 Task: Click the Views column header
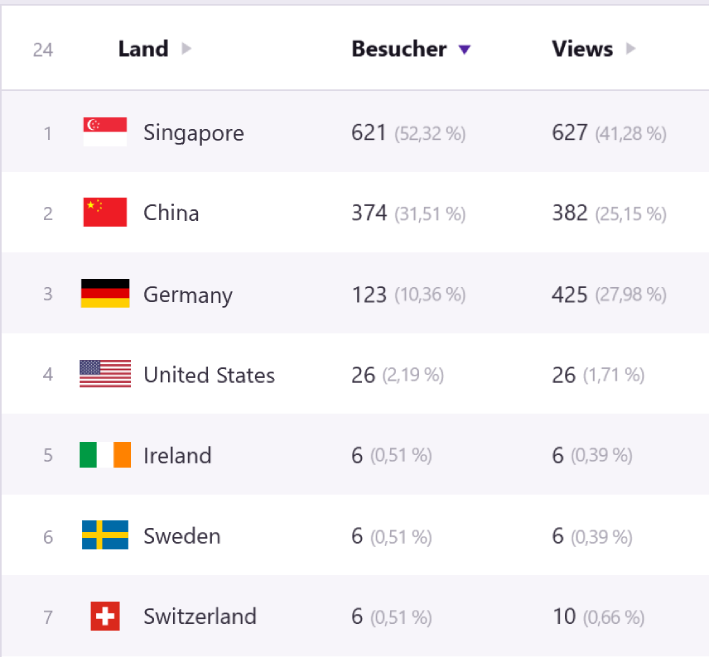582,49
